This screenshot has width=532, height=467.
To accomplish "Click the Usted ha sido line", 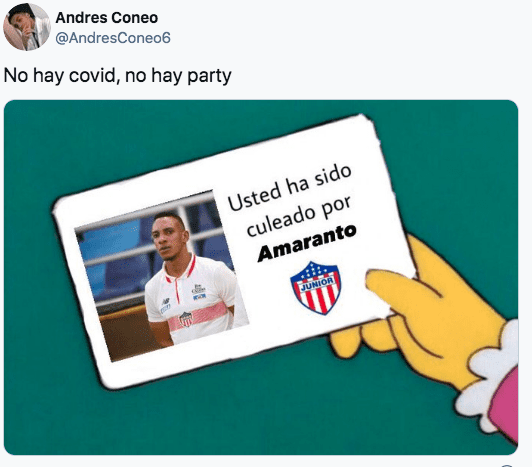I will 289,188.
